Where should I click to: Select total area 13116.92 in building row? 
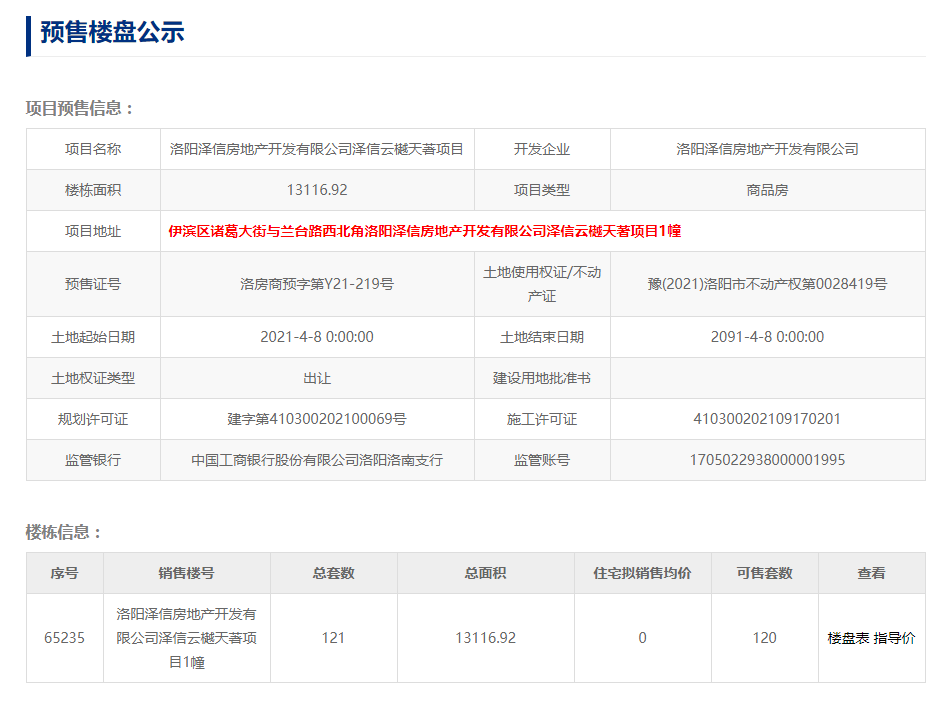point(486,638)
